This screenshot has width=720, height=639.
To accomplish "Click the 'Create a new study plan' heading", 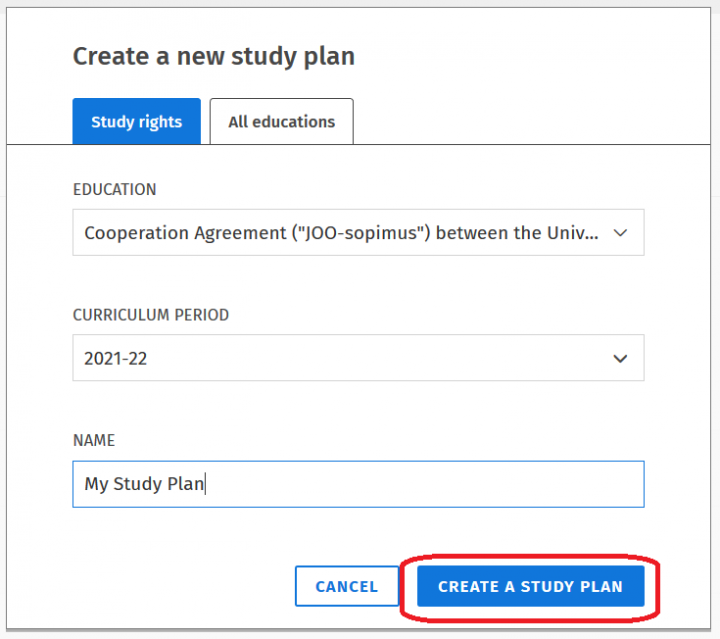I will (x=214, y=57).
